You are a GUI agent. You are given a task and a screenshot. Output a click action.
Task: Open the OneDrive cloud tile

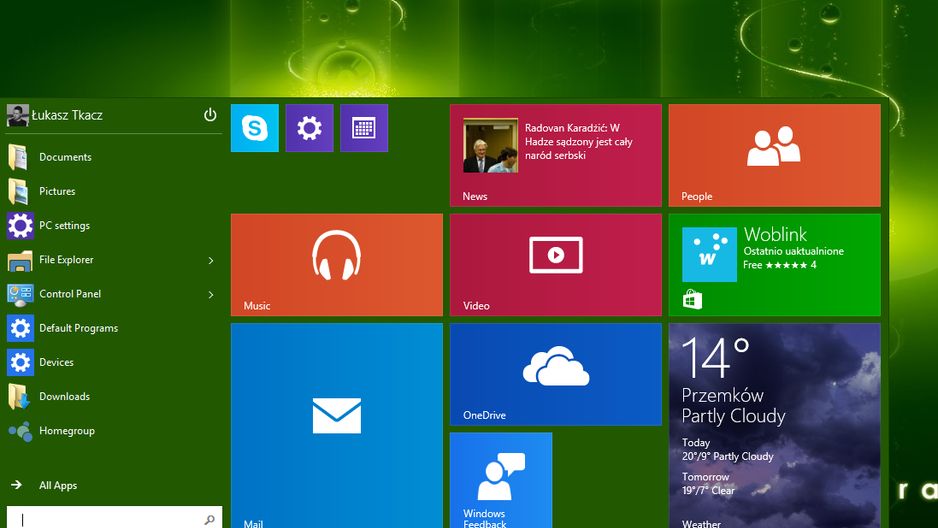tap(556, 374)
